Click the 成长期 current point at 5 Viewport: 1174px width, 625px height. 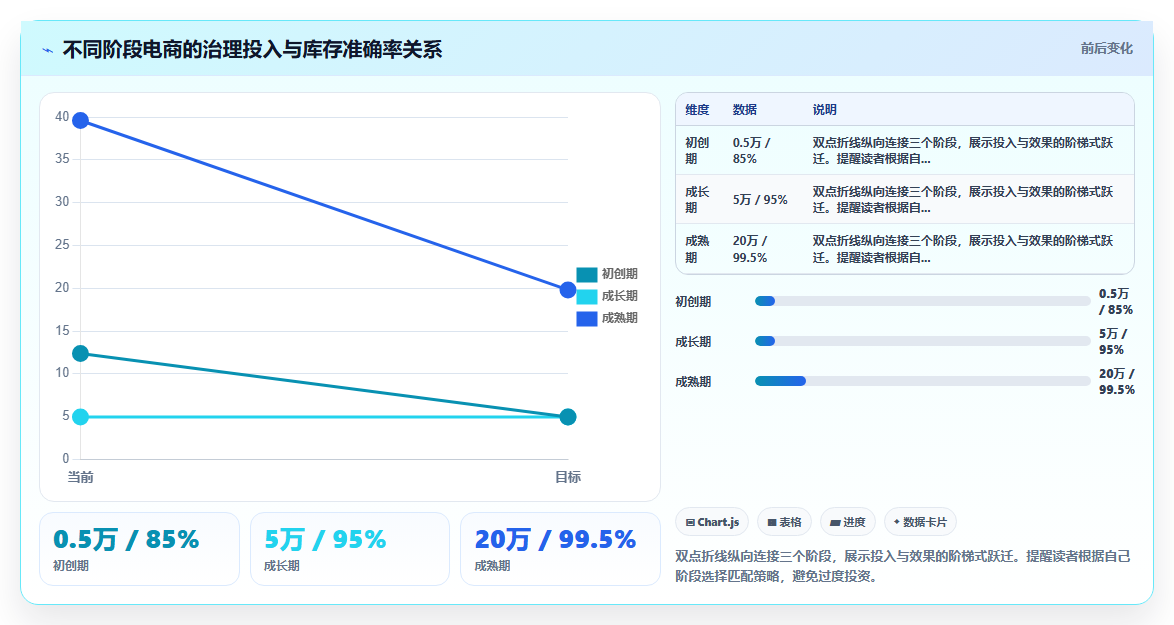coord(80,417)
